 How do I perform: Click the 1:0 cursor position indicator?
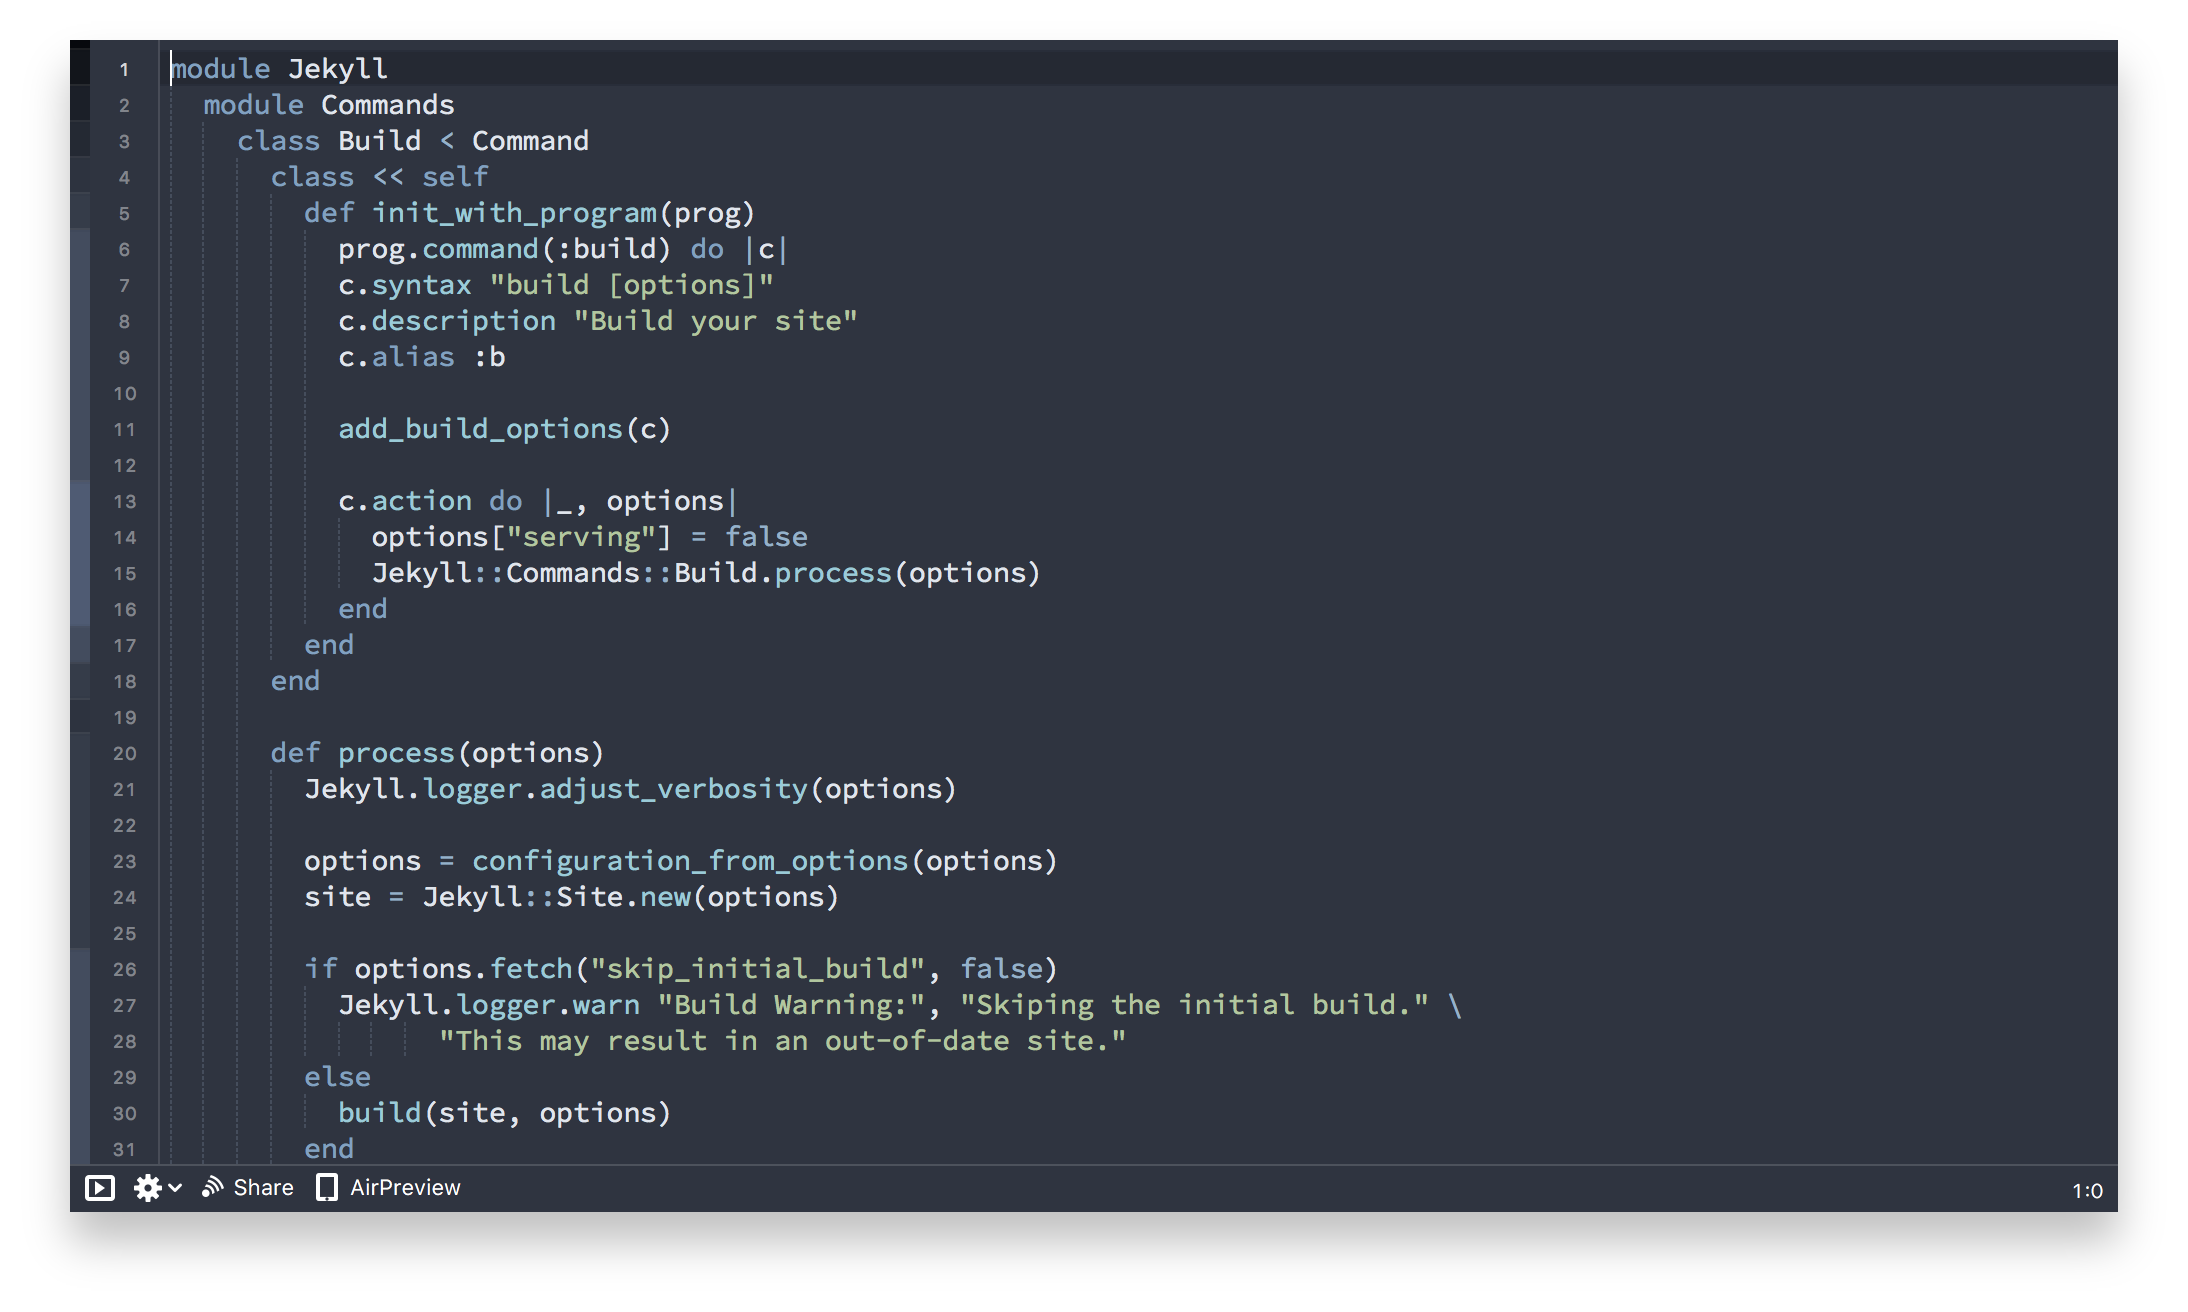(2086, 1191)
